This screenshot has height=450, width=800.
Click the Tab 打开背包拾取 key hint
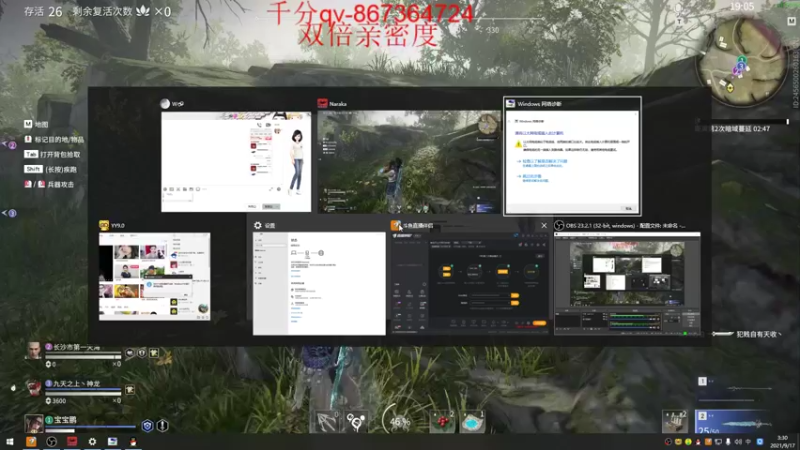point(52,154)
